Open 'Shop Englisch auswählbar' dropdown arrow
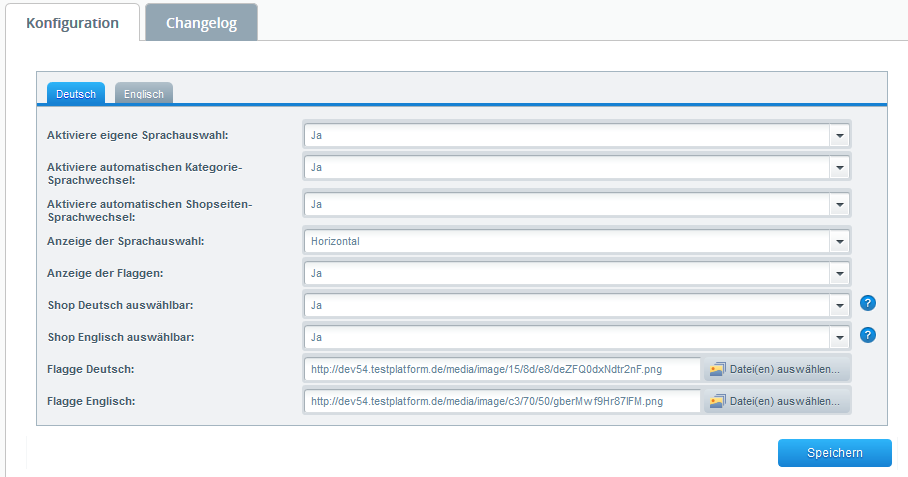 pos(839,337)
